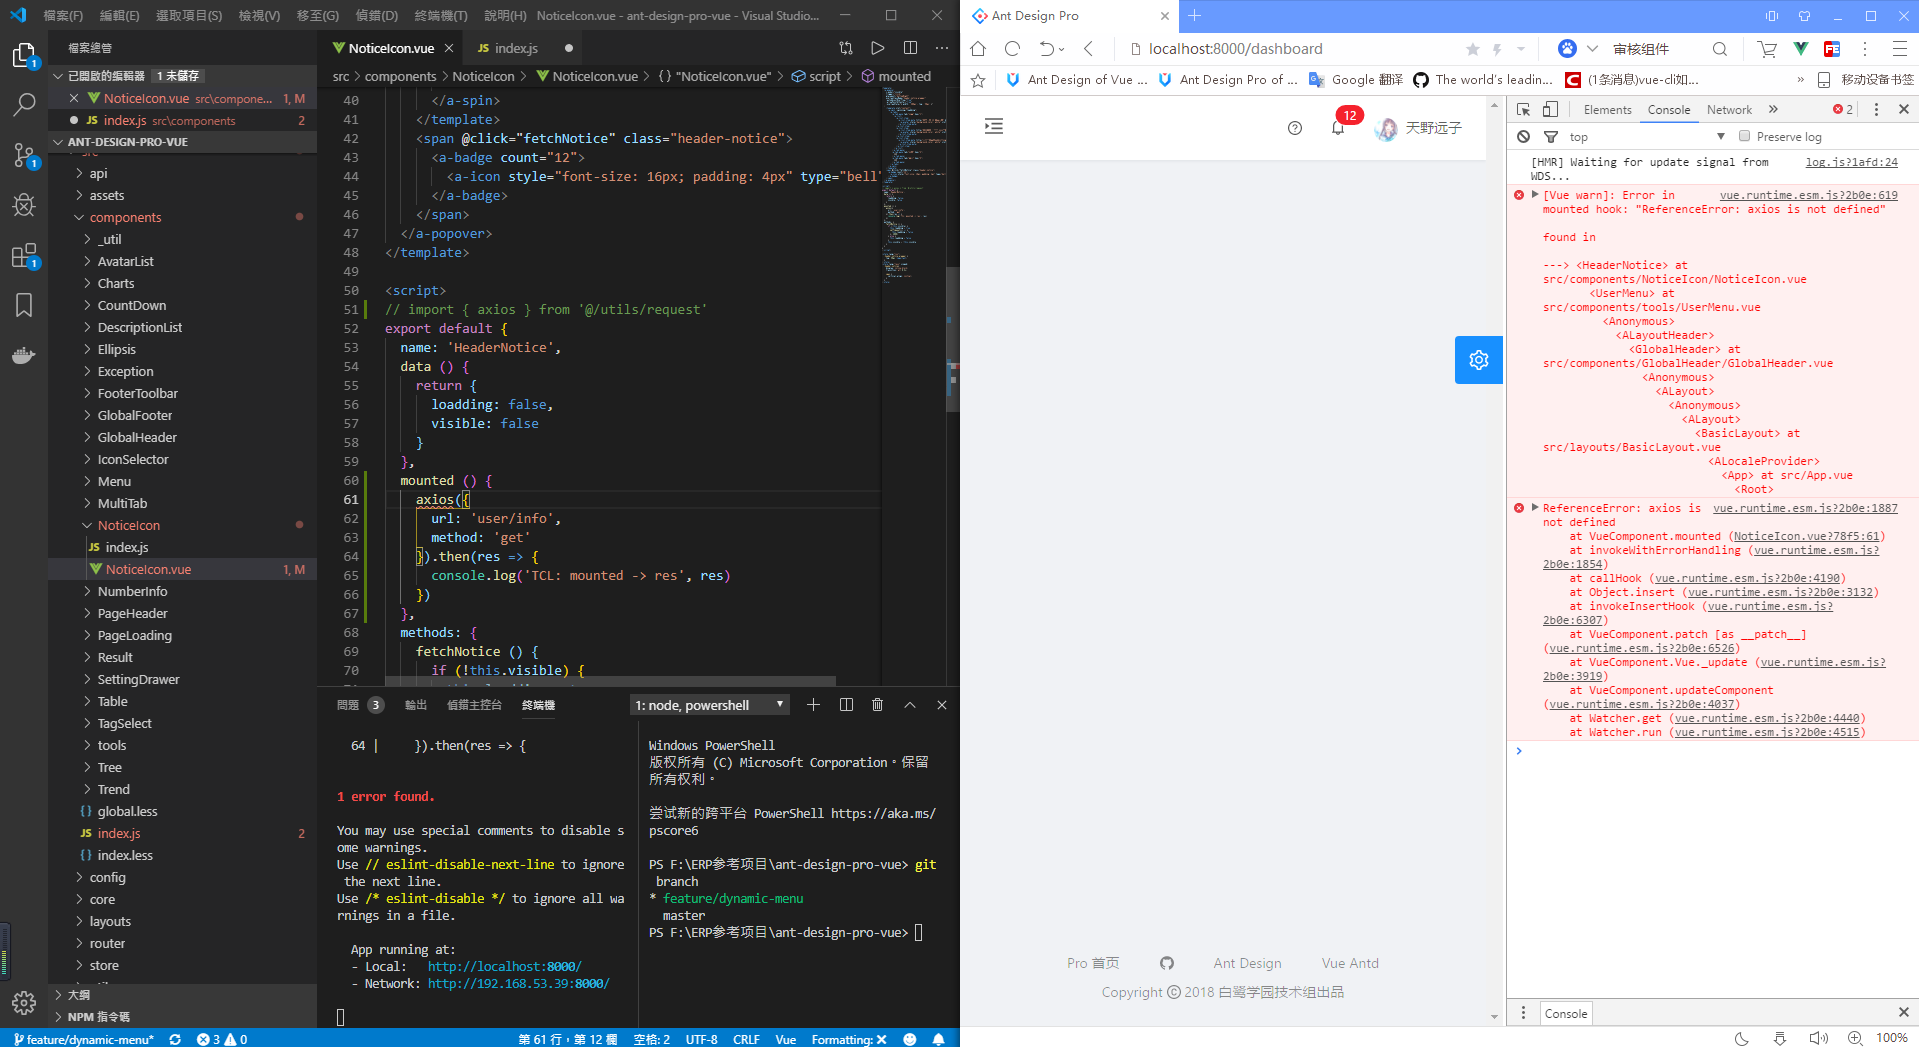This screenshot has width=1919, height=1047.
Task: Click the blue settings gear on the page
Action: coord(1478,359)
